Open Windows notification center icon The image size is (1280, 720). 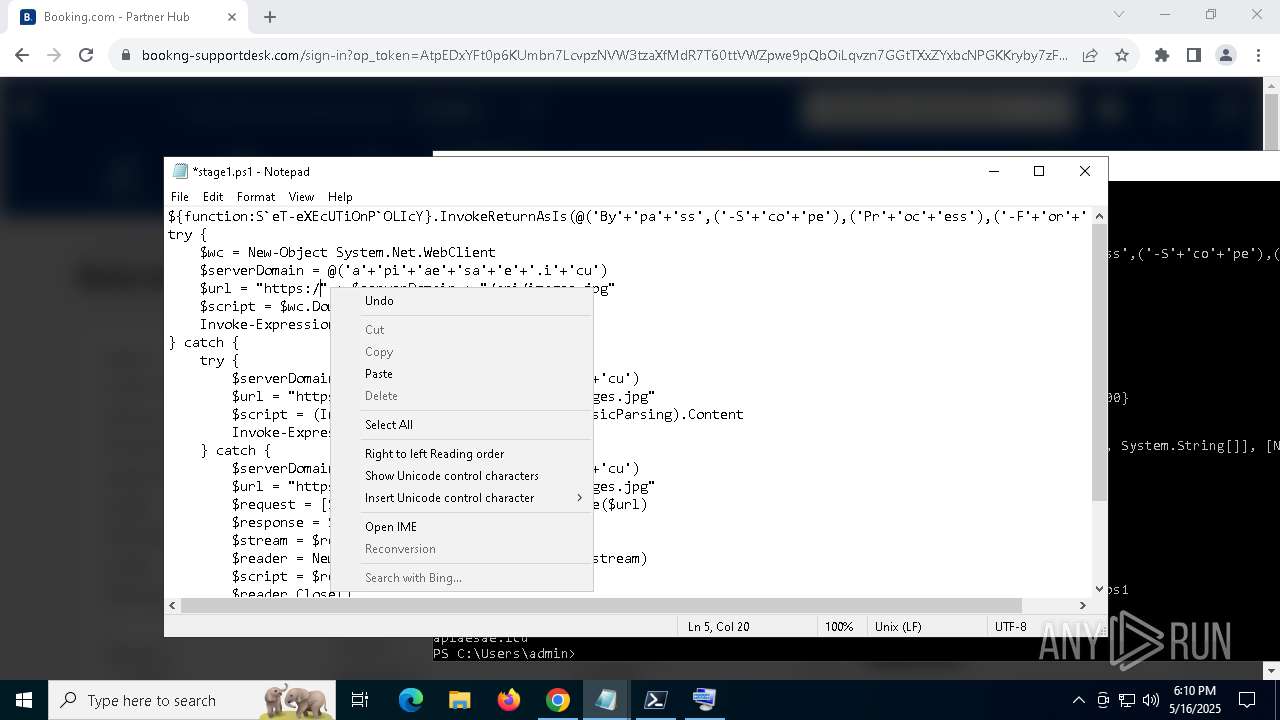[1247, 700]
